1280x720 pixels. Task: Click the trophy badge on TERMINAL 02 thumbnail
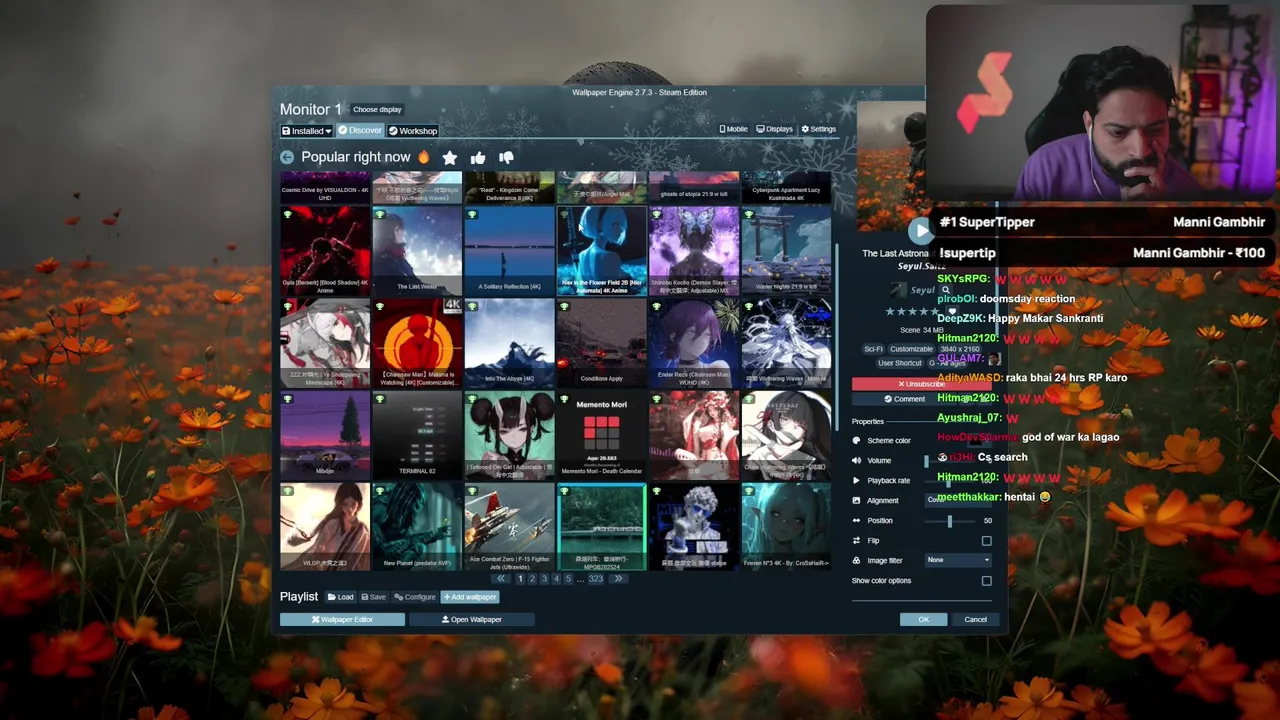coord(380,399)
